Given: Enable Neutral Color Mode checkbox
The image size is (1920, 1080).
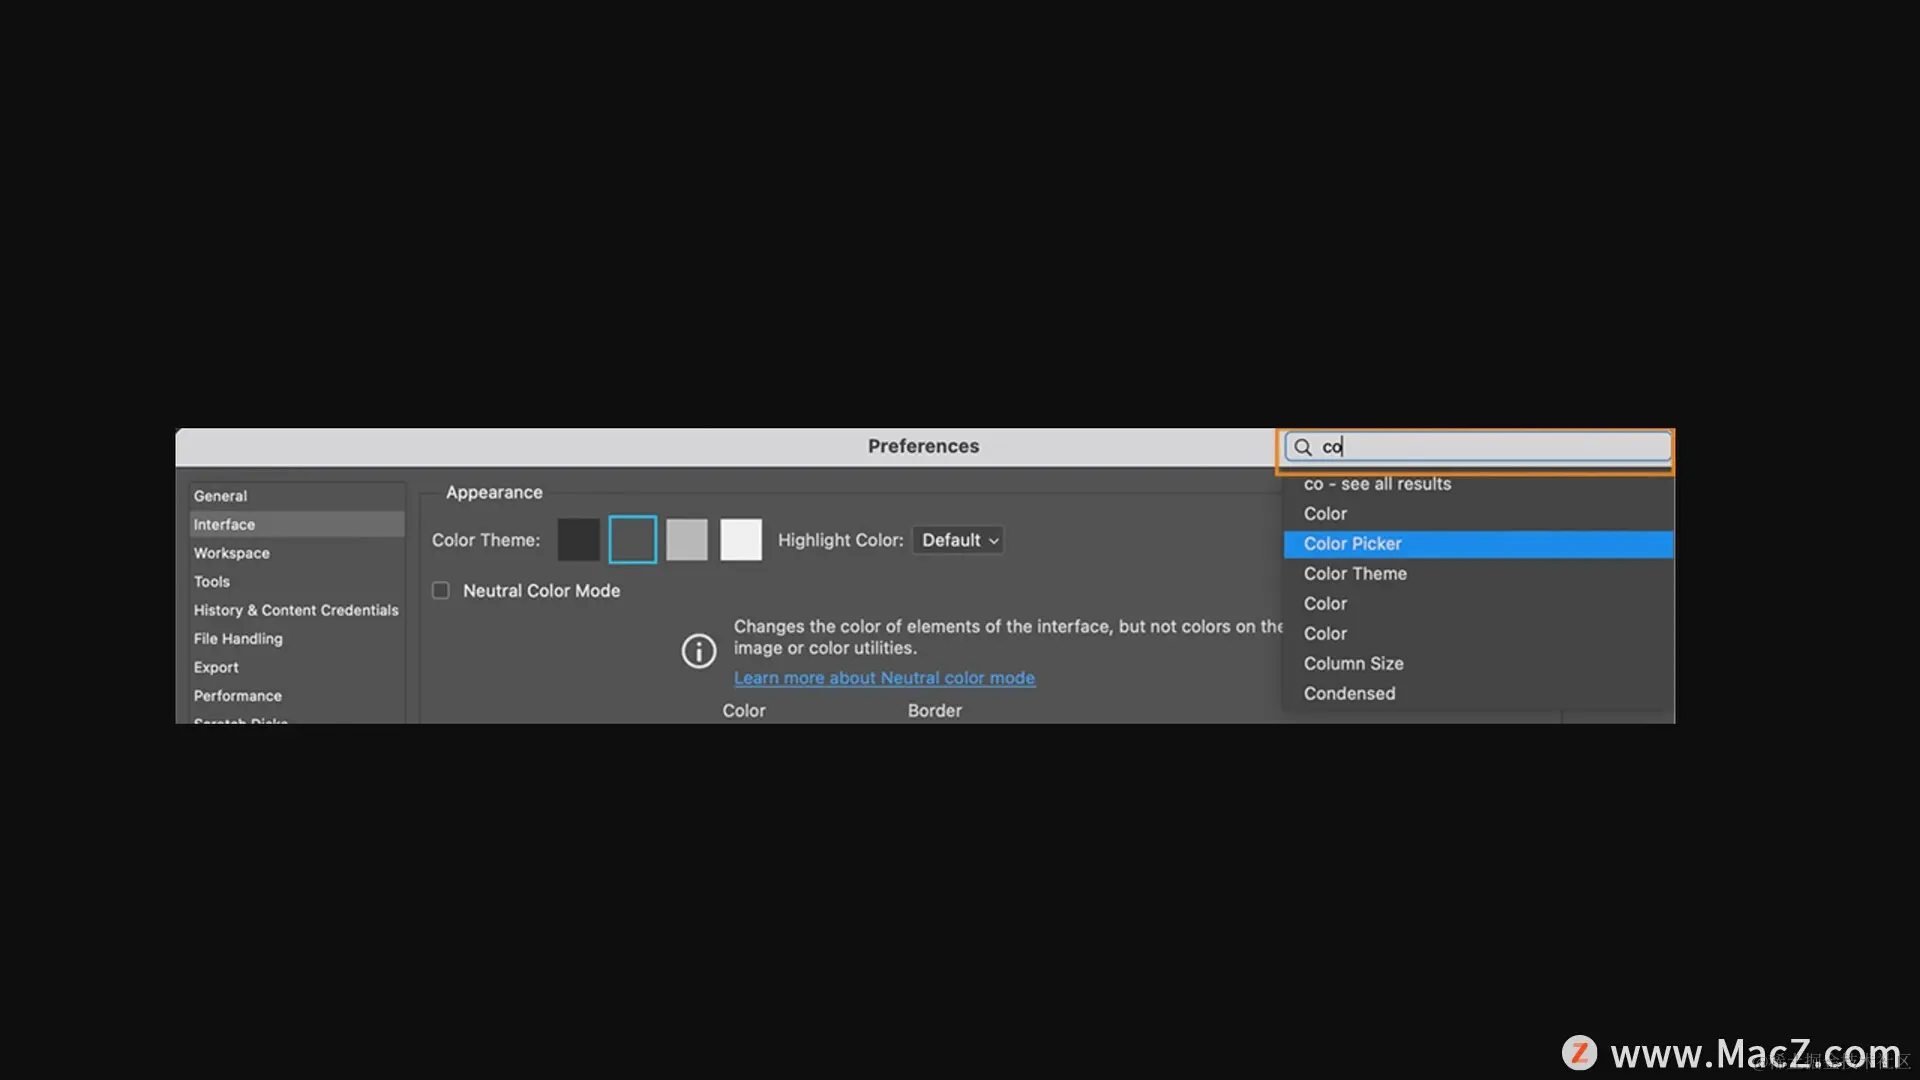Looking at the screenshot, I should (441, 591).
